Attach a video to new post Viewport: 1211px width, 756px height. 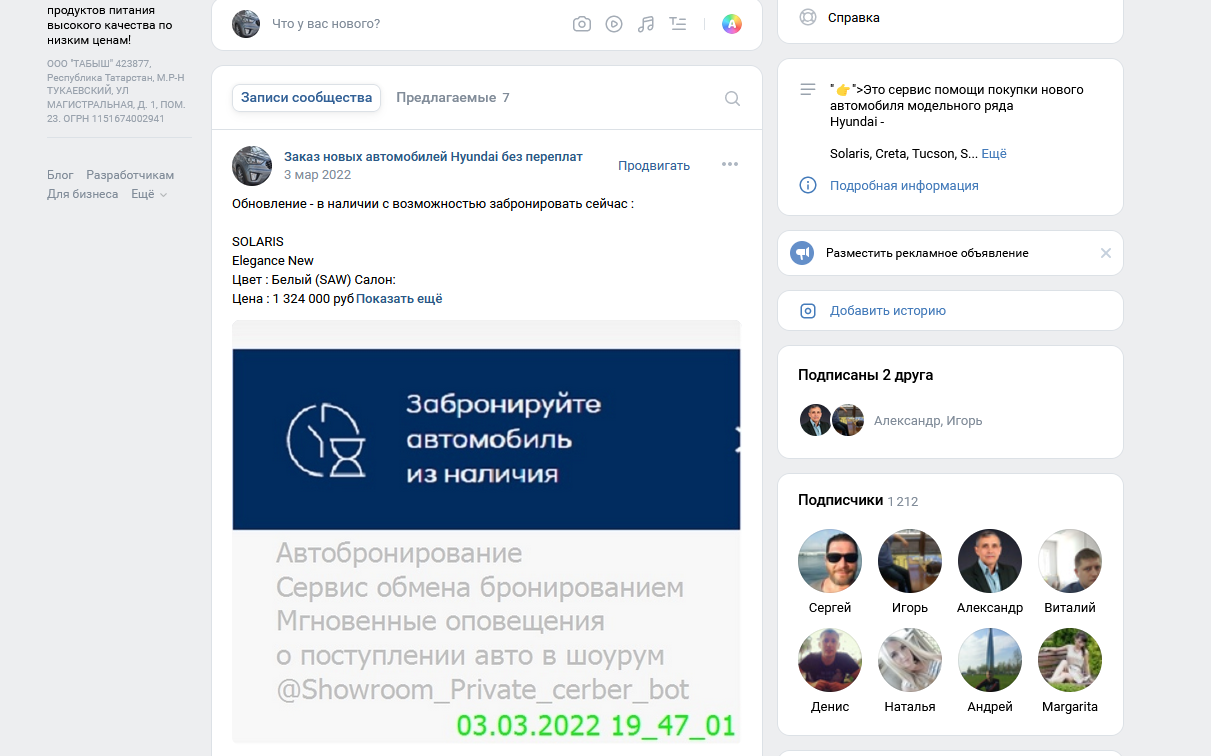point(614,24)
